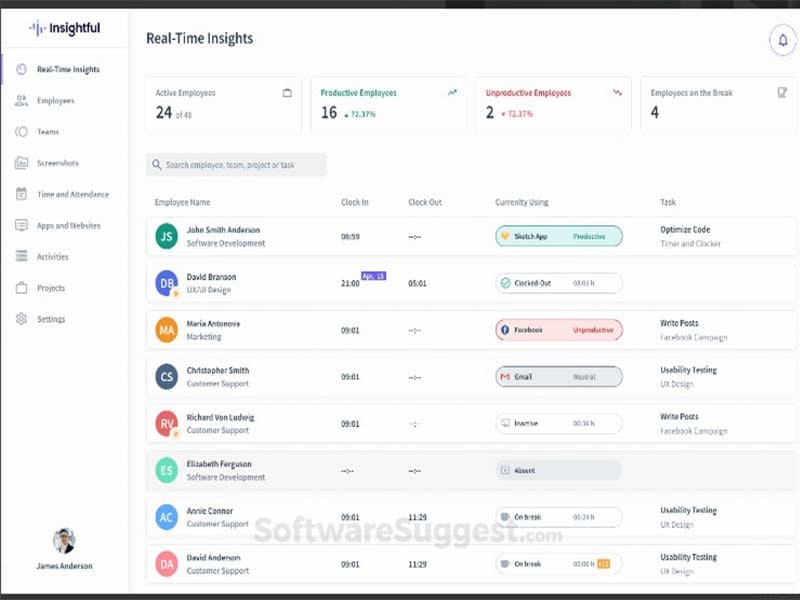
Task: Click the Facebook Unproductive status pill
Action: point(559,330)
